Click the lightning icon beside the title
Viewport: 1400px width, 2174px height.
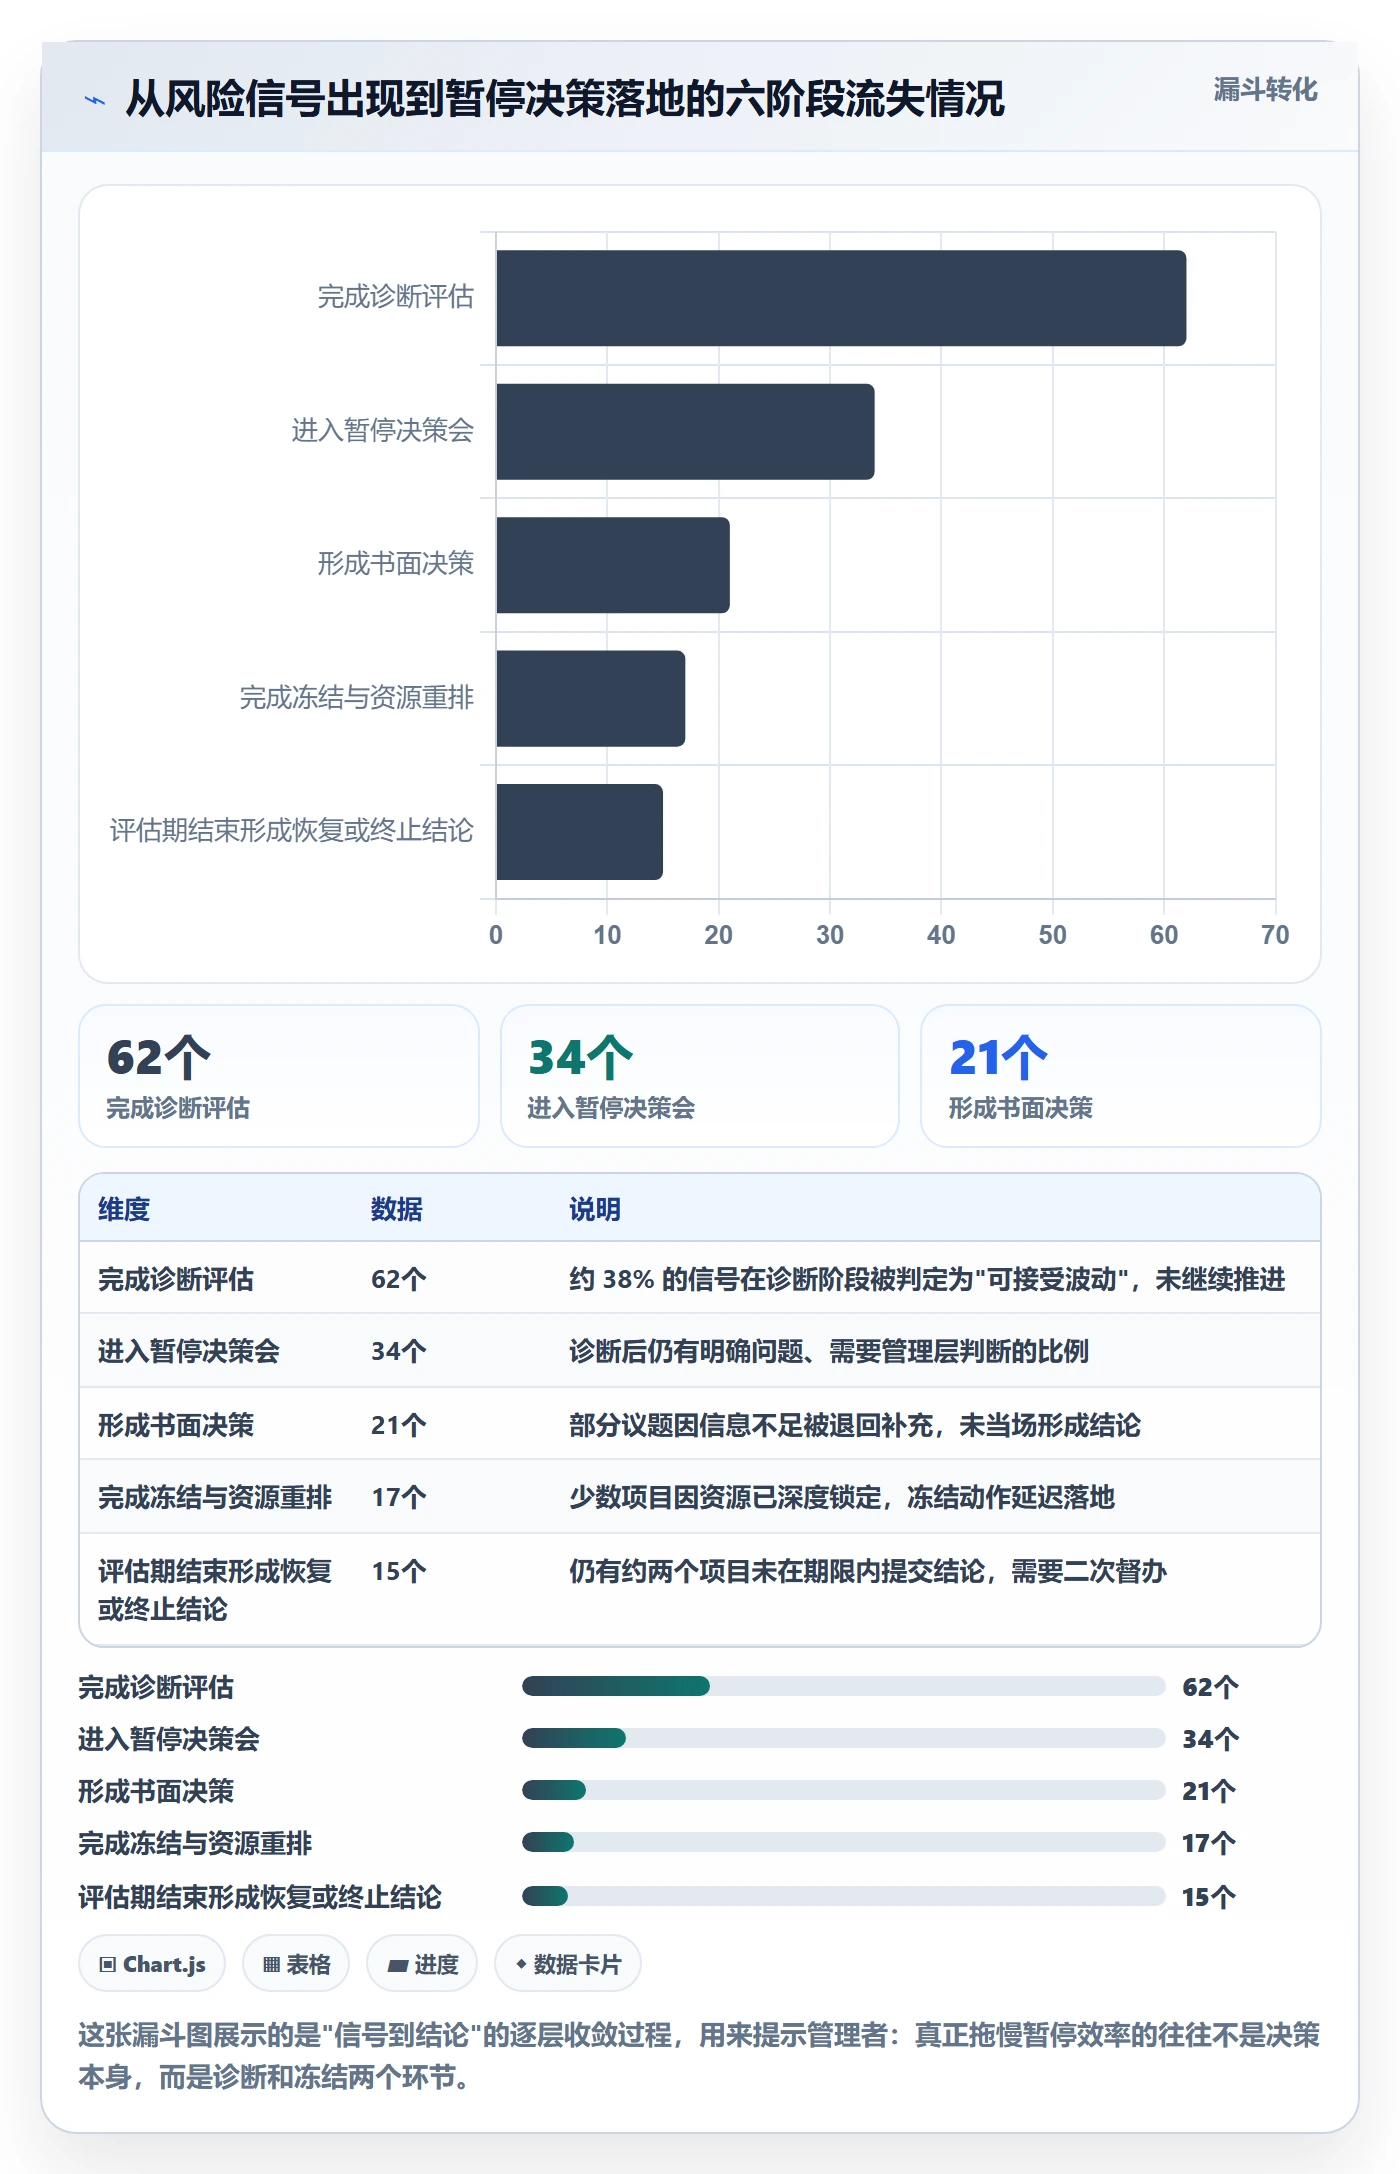(95, 100)
